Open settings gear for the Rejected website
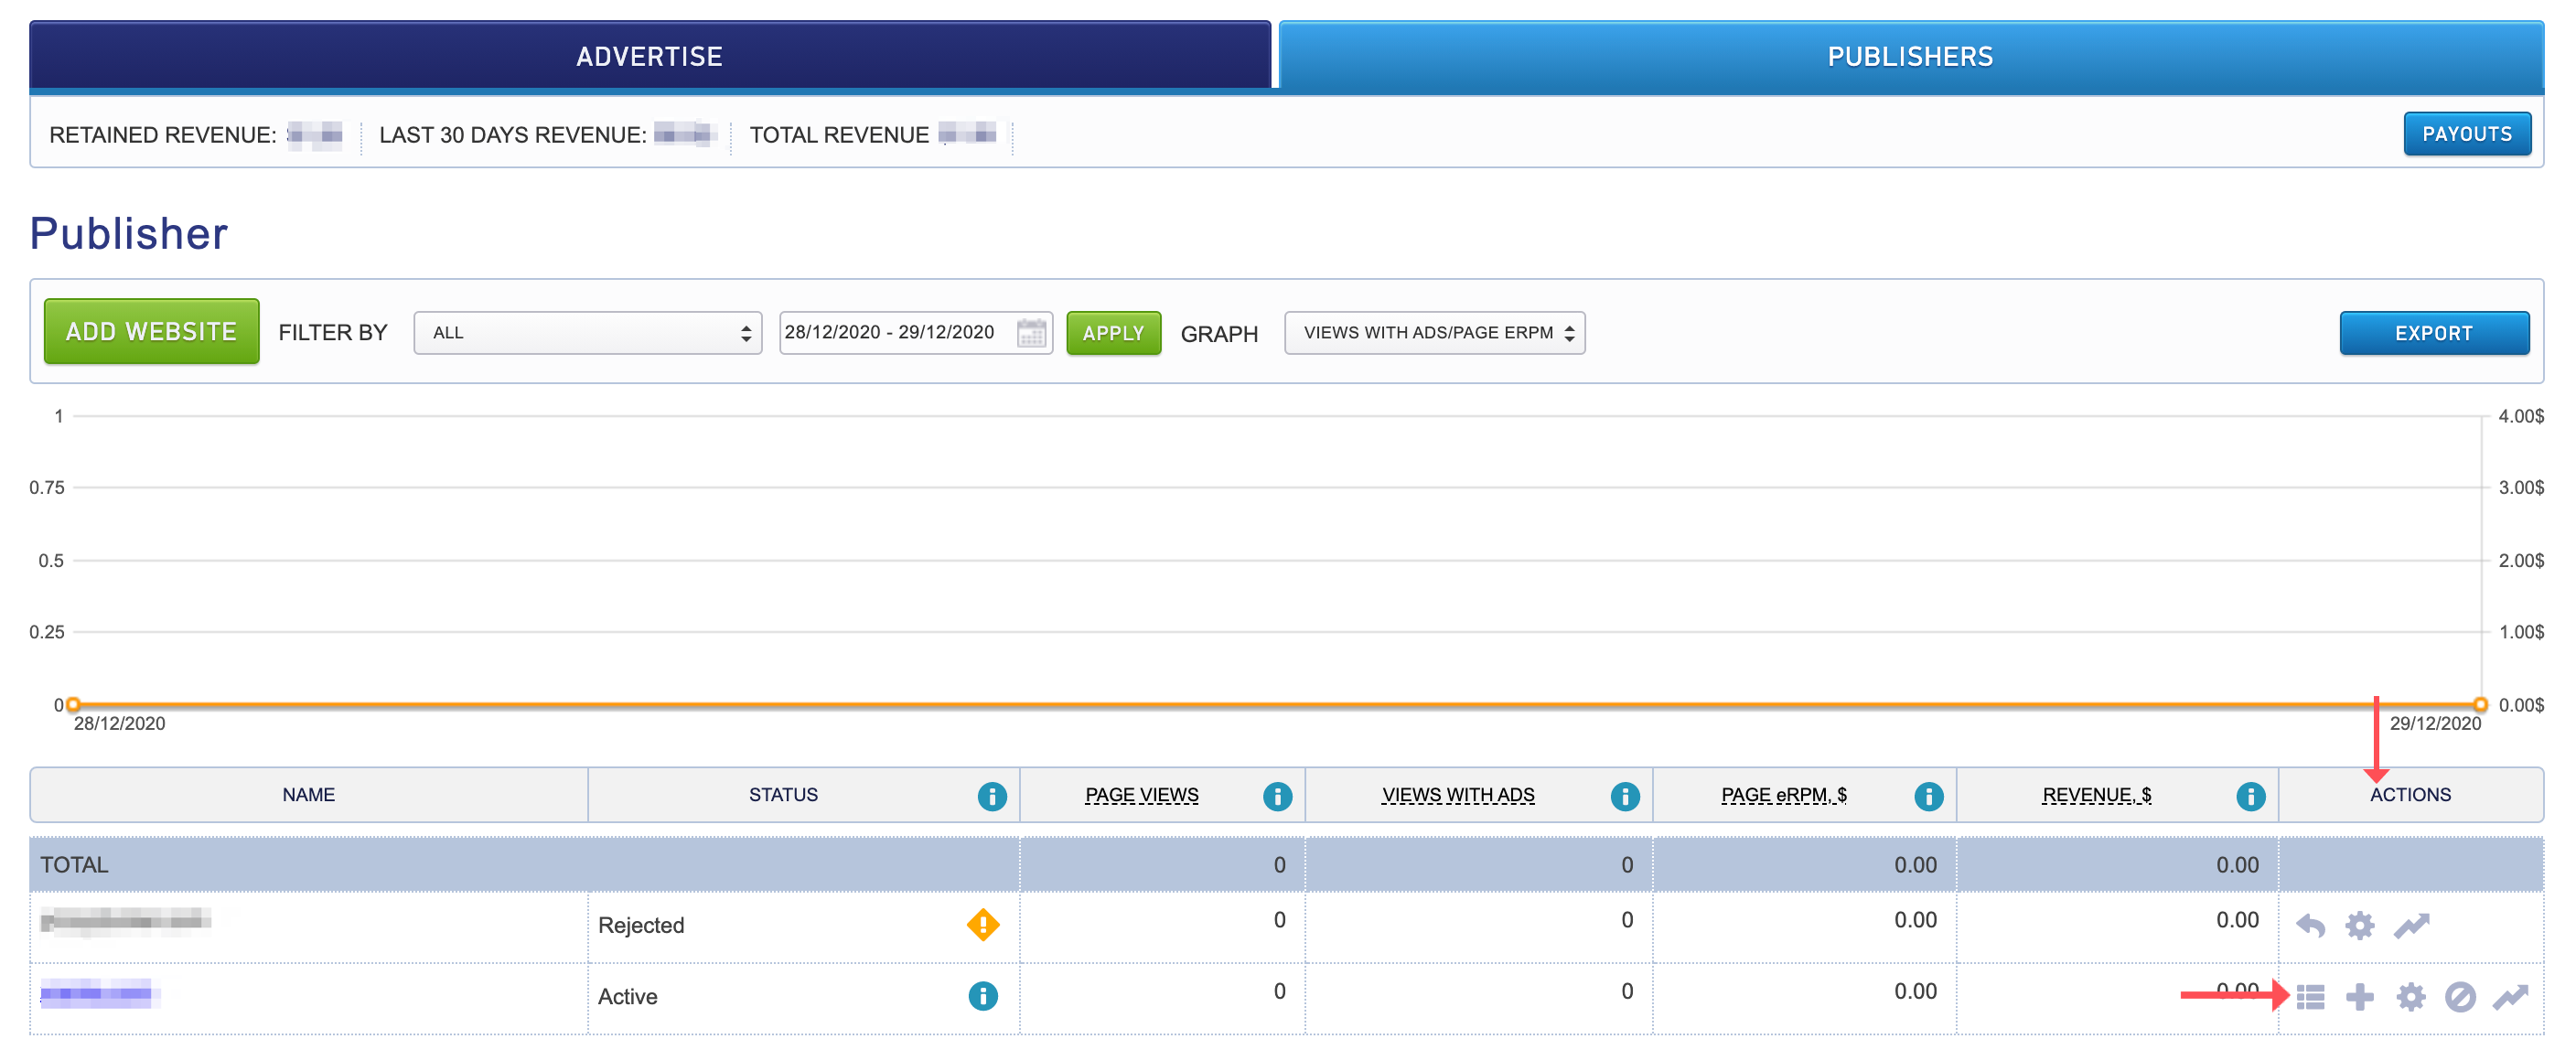 (x=2359, y=925)
